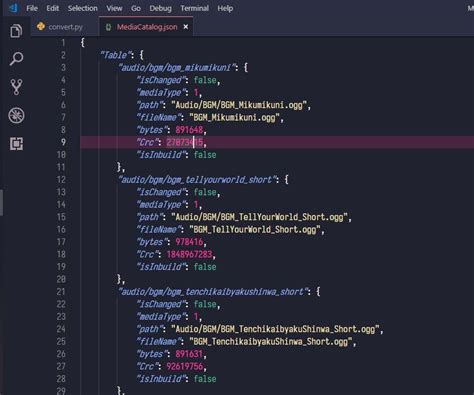The width and height of the screenshot is (474, 395).
Task: Switch to the convert.py tab
Action: point(65,27)
